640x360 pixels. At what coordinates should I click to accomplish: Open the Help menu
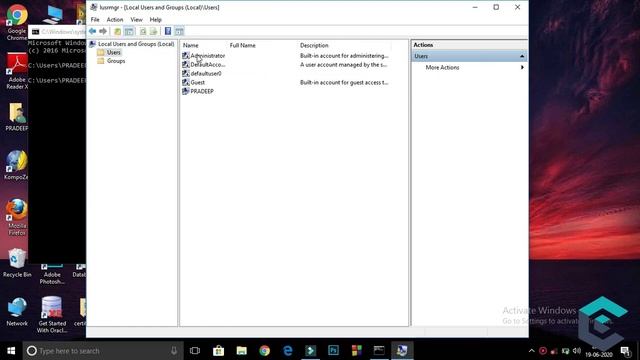pyautogui.click(x=156, y=20)
